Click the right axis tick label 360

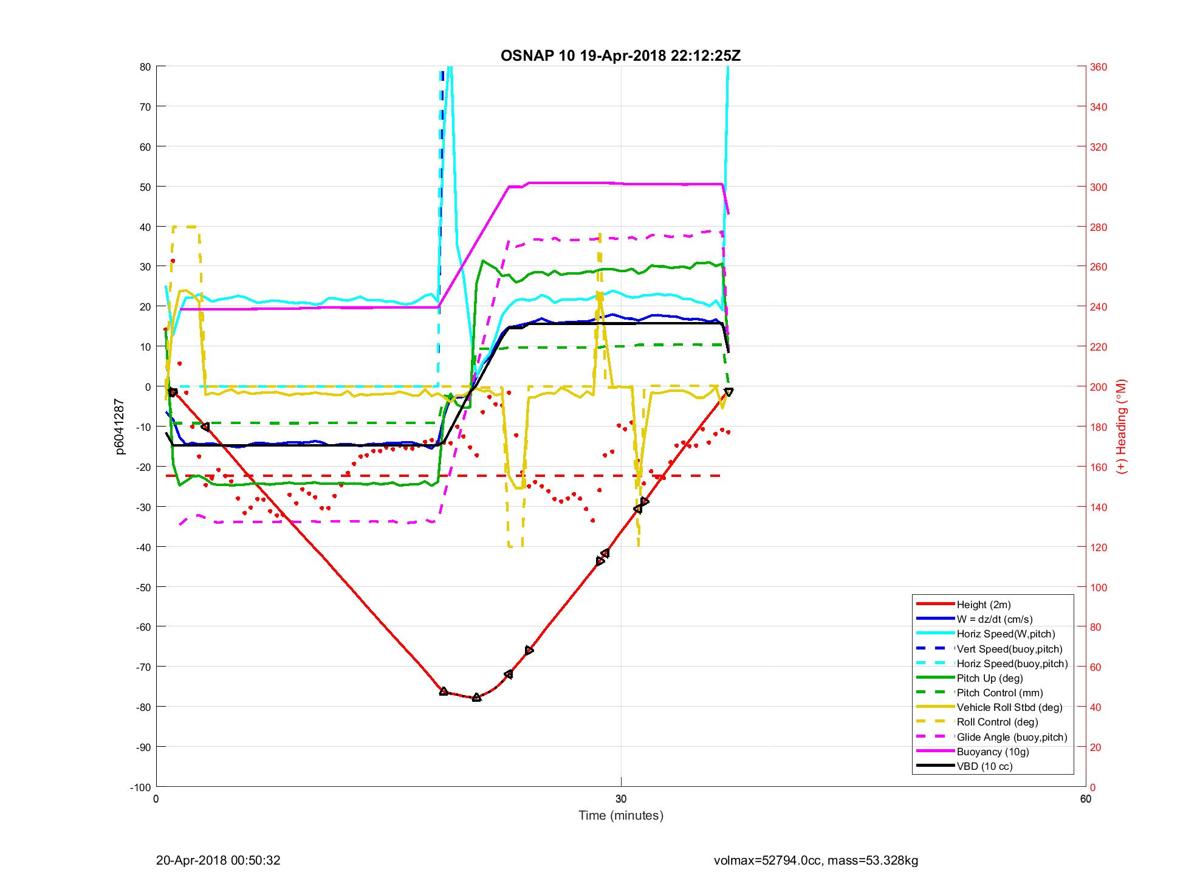1099,67
